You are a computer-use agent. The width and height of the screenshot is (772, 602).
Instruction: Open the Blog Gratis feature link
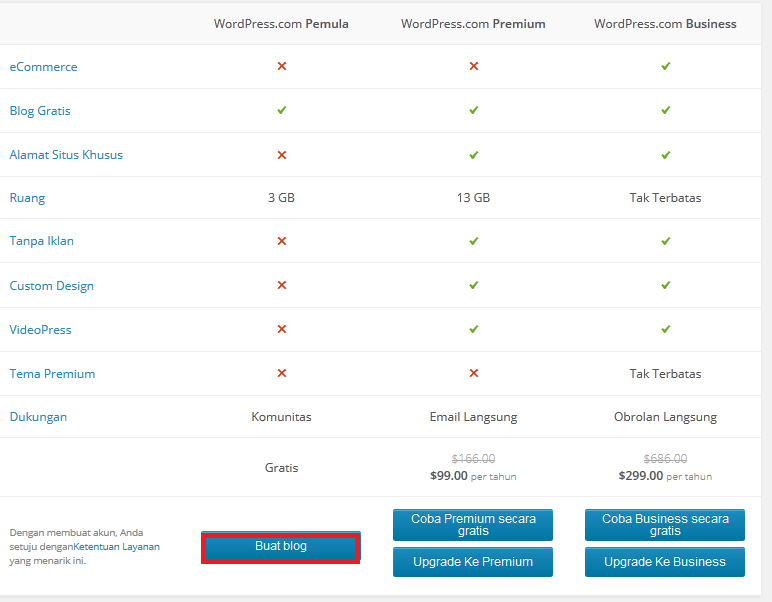(40, 111)
